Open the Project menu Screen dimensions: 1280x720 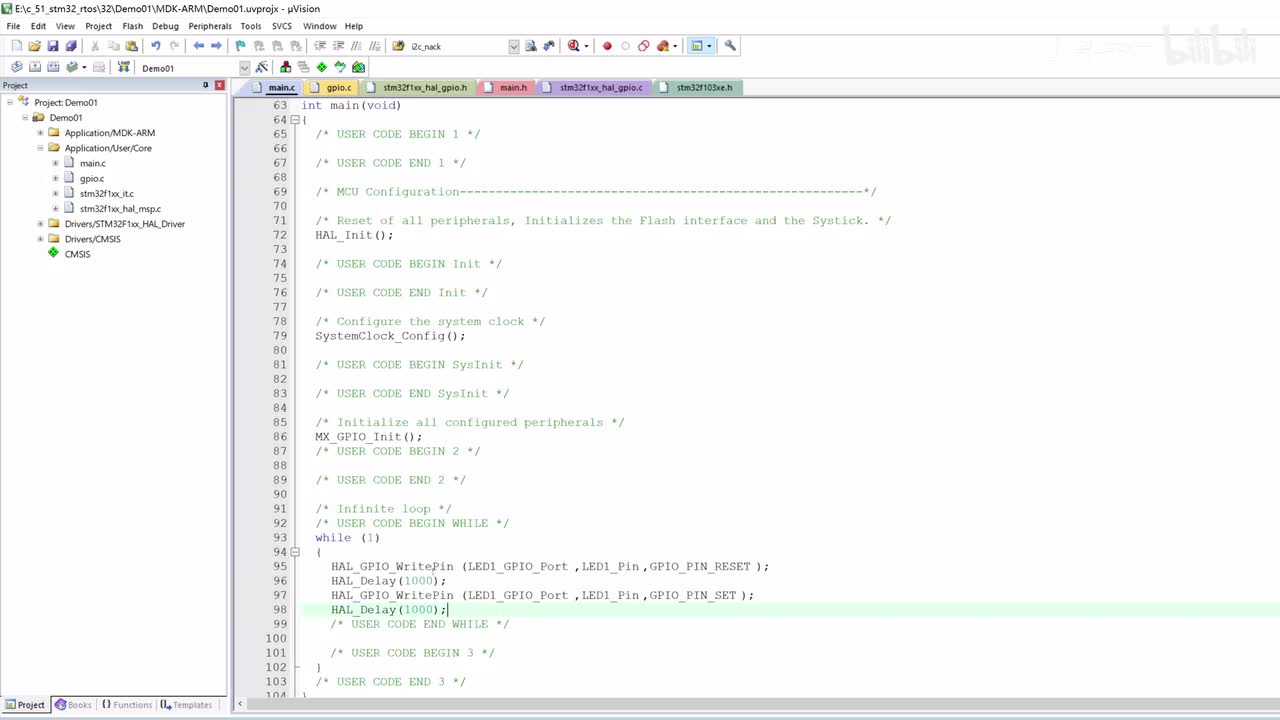98,26
